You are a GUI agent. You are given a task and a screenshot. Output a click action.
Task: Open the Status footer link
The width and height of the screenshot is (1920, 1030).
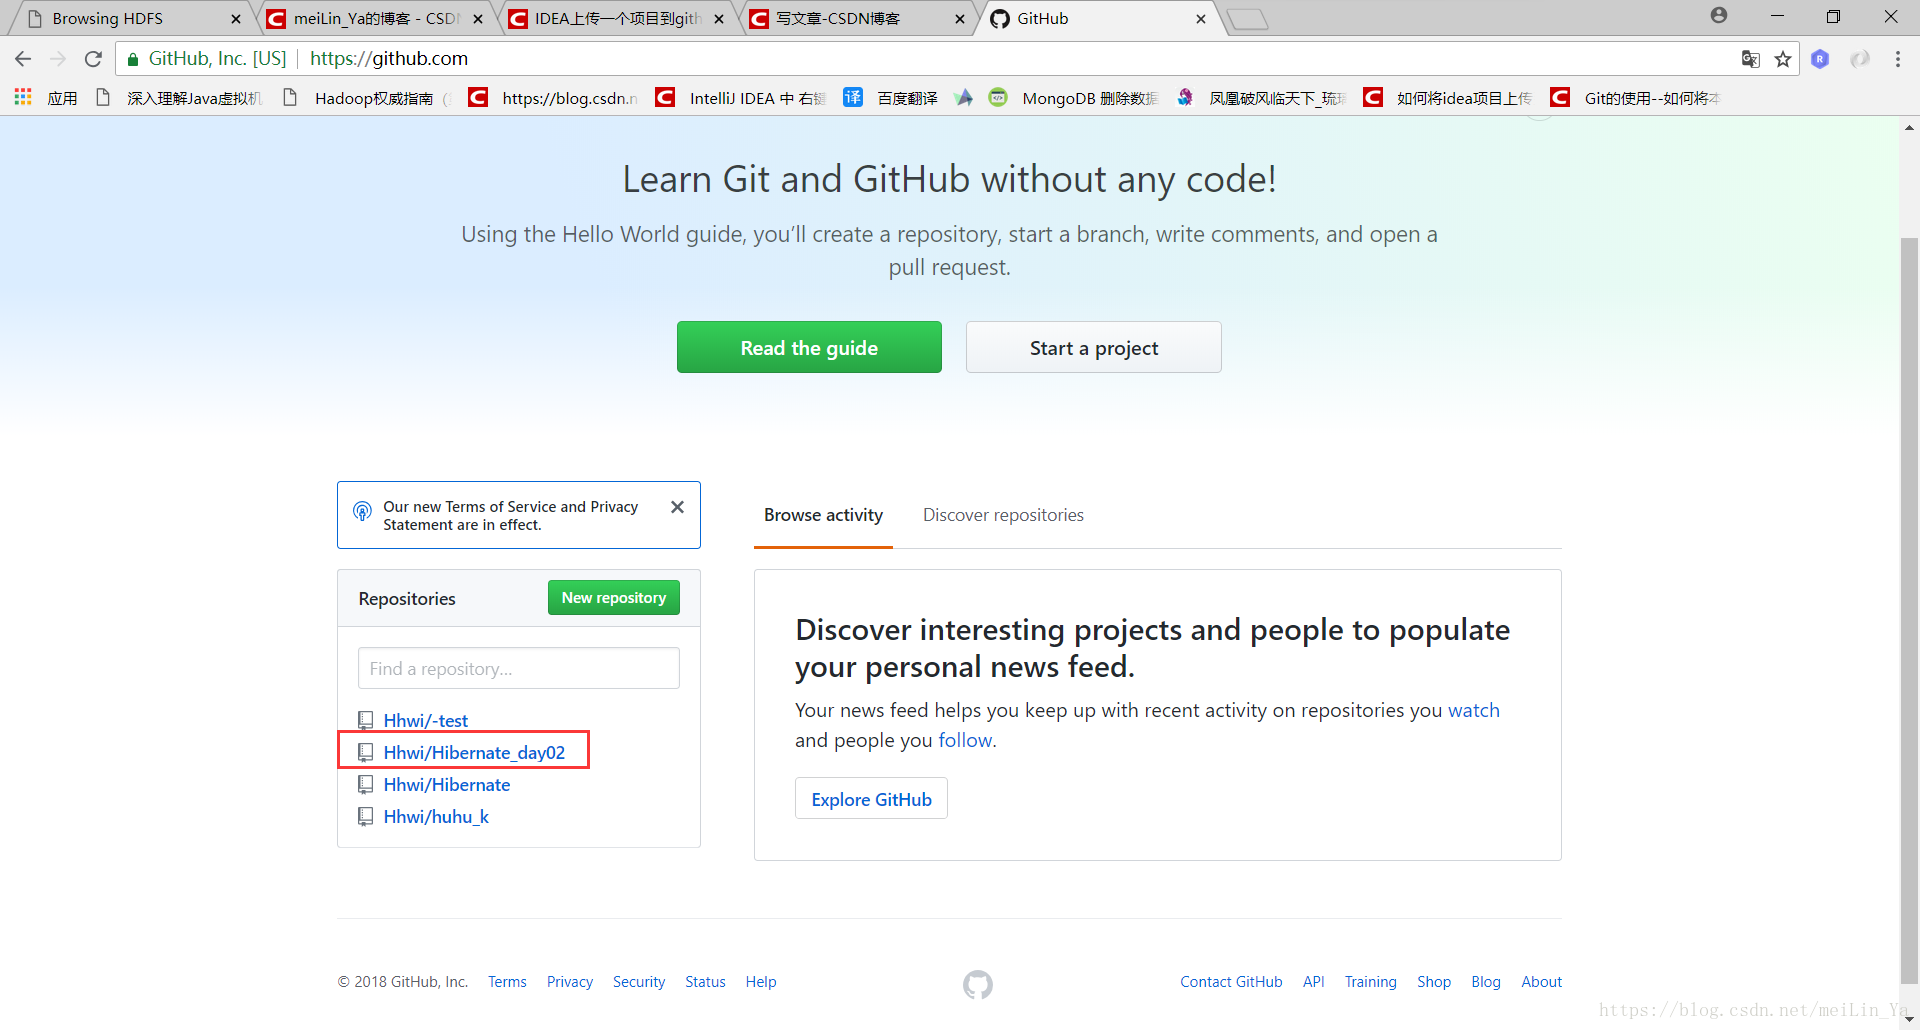[705, 982]
